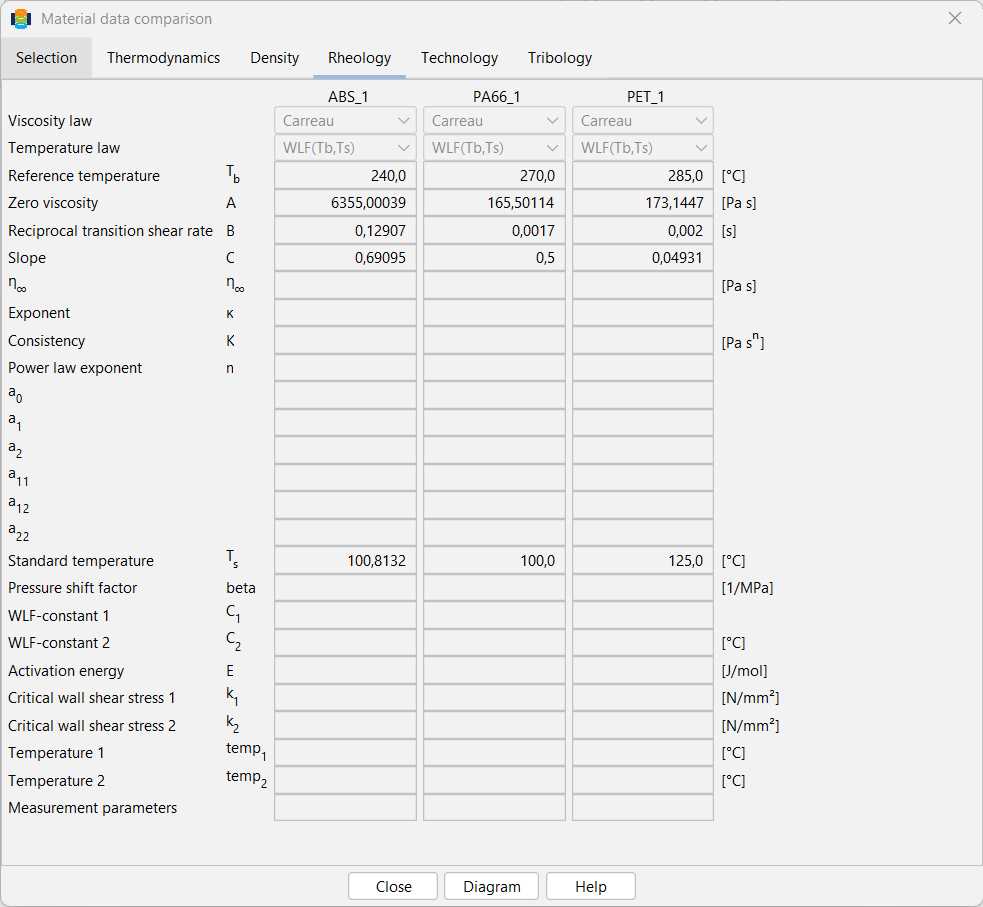
Task: Click the Help button
Action: click(x=591, y=886)
